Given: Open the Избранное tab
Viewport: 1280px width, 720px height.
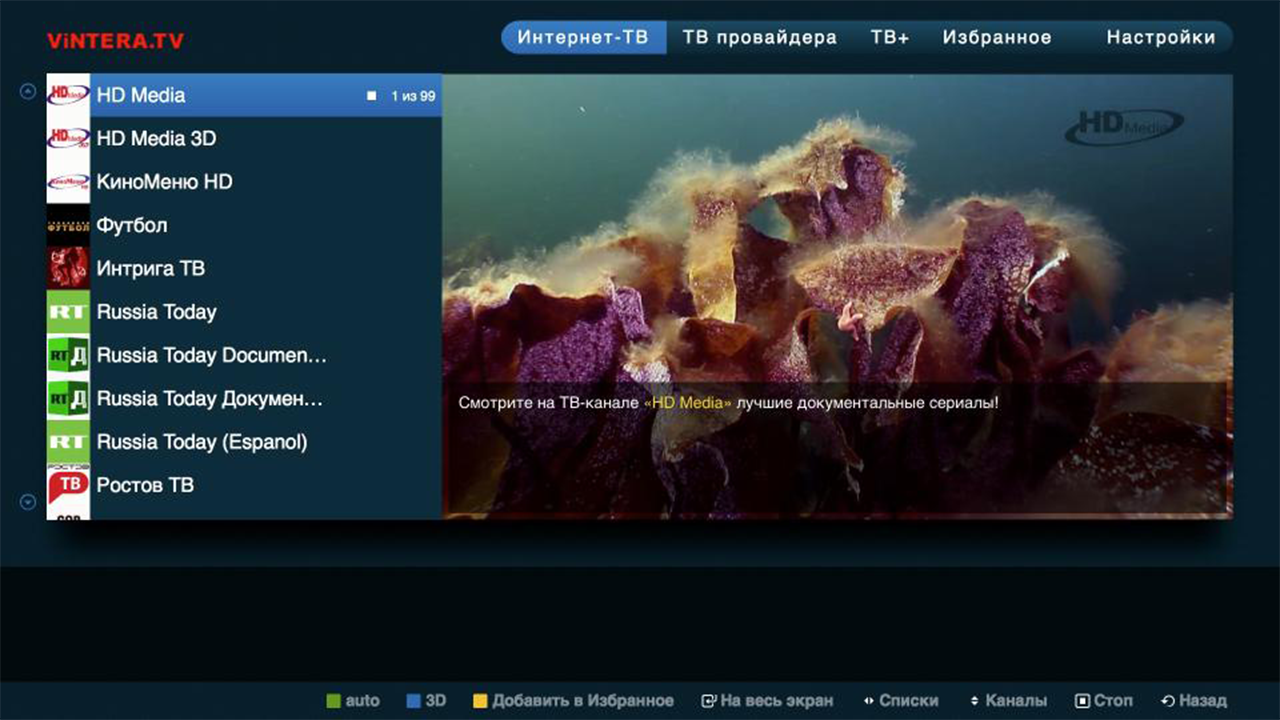Looking at the screenshot, I should pyautogui.click(x=996, y=38).
